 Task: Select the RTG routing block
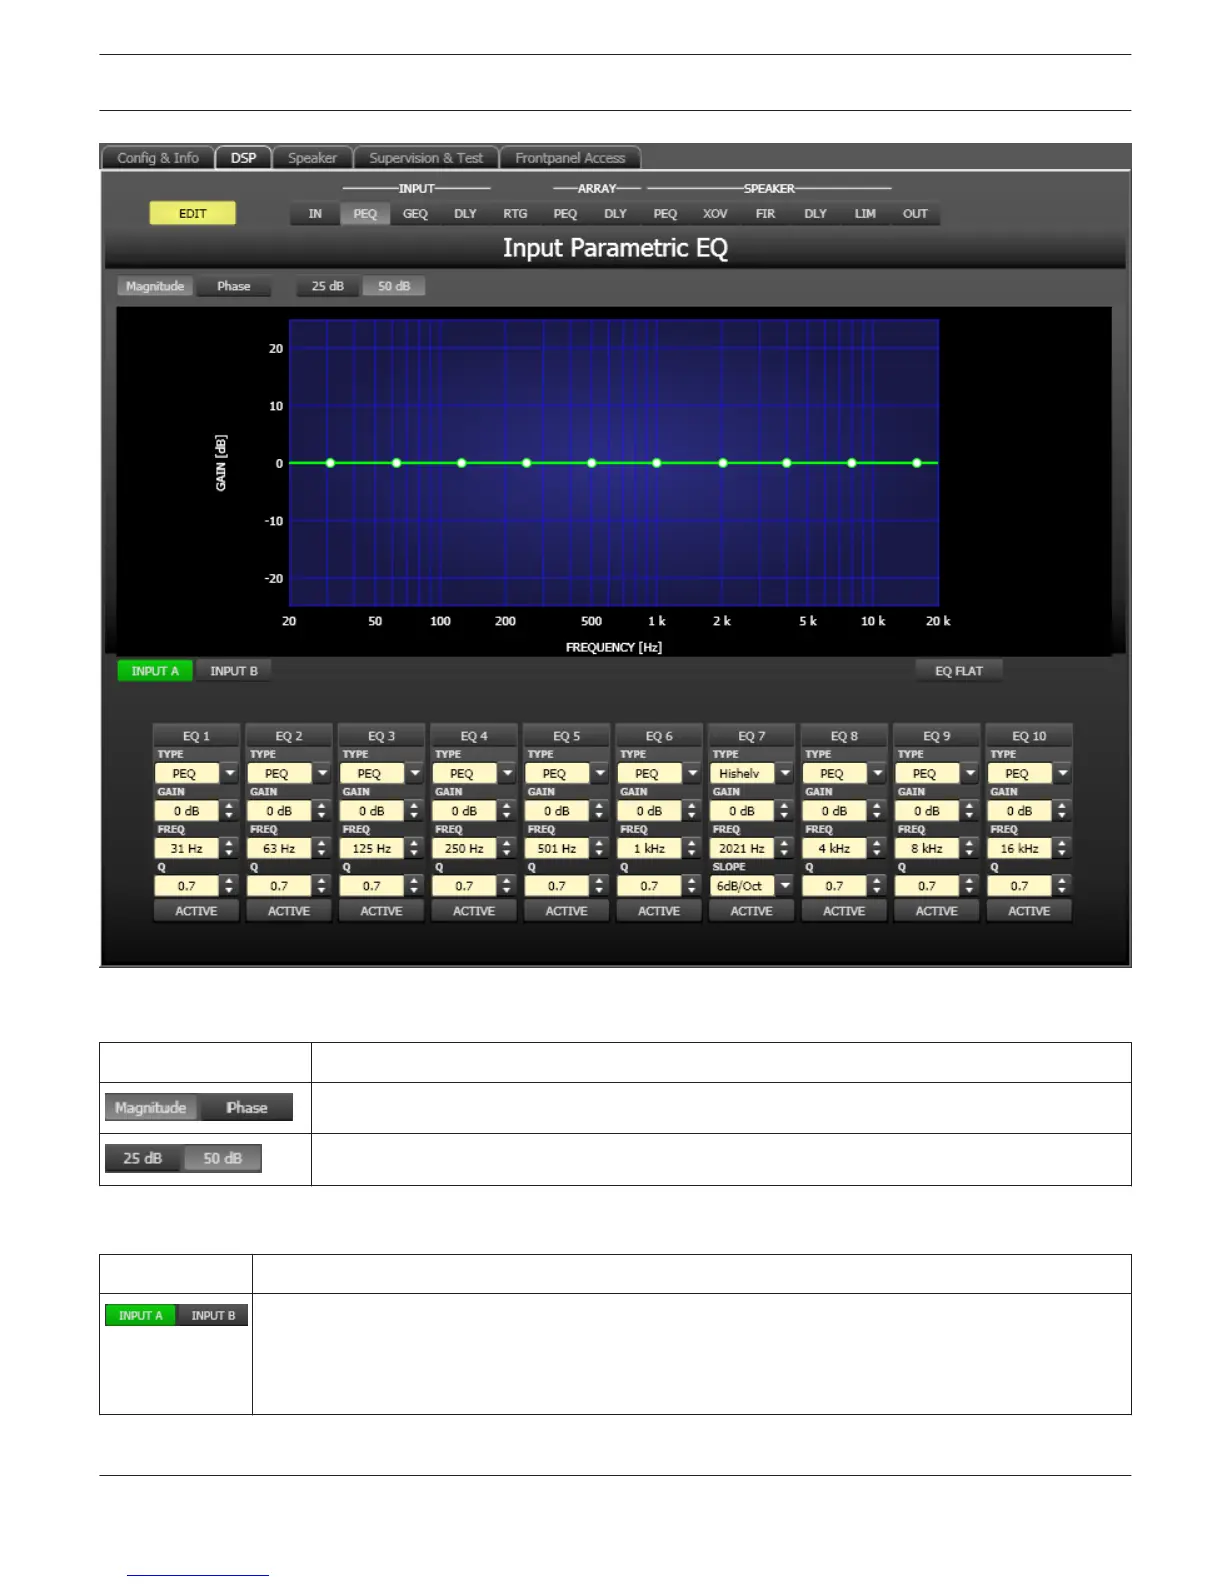(x=515, y=214)
